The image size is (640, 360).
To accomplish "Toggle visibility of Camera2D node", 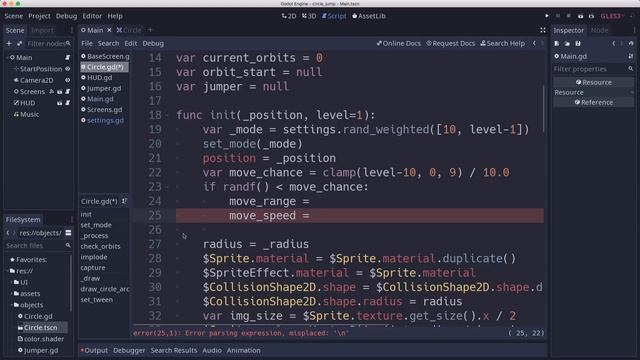I will point(68,80).
